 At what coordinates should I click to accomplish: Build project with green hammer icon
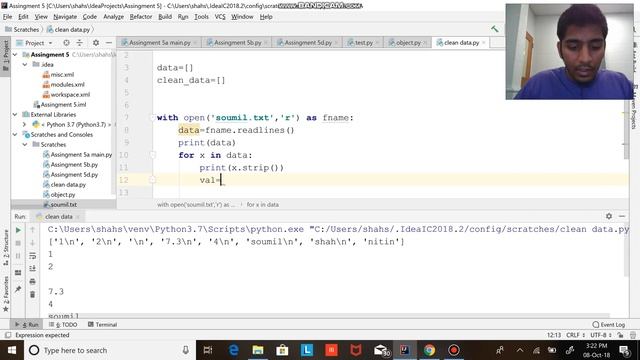[x=495, y=29]
